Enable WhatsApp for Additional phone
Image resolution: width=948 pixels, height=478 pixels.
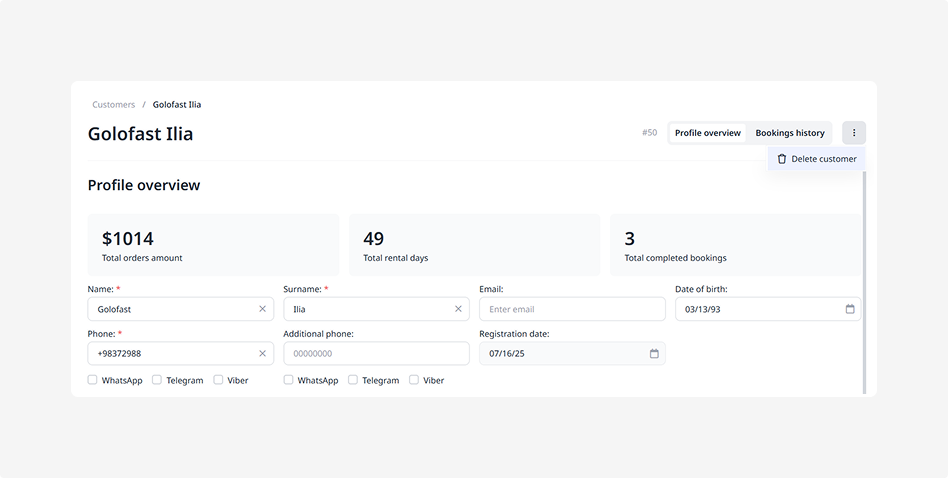click(x=289, y=380)
